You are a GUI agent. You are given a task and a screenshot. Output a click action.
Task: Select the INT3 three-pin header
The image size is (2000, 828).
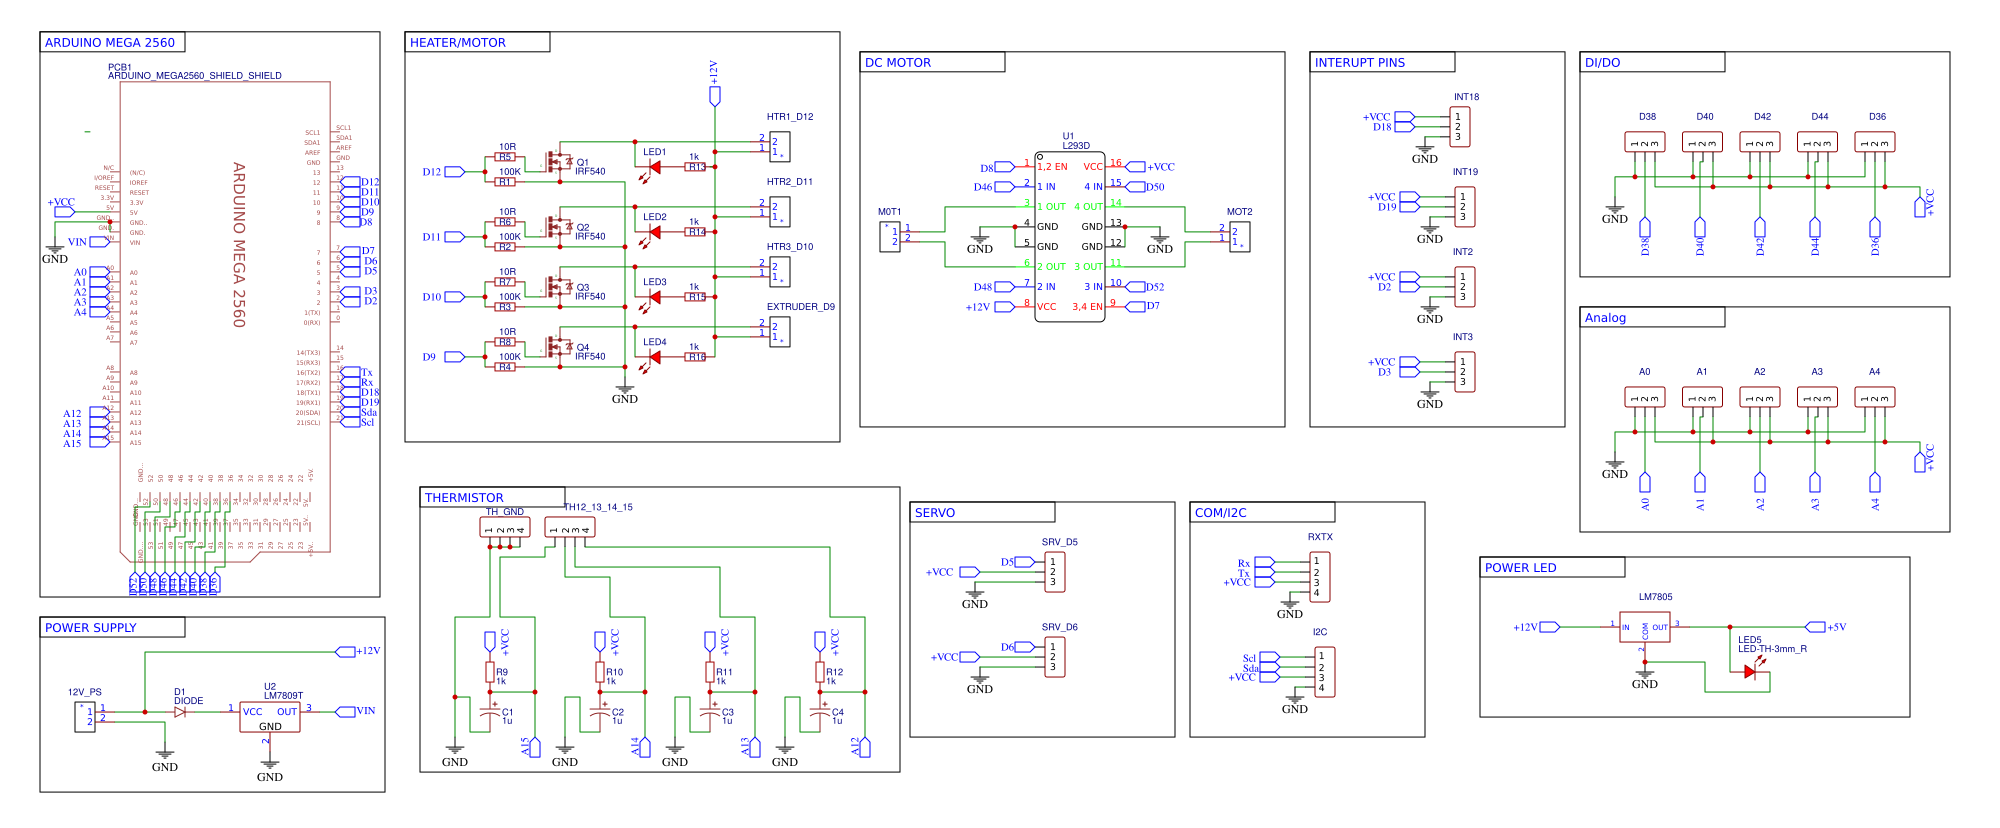1465,372
